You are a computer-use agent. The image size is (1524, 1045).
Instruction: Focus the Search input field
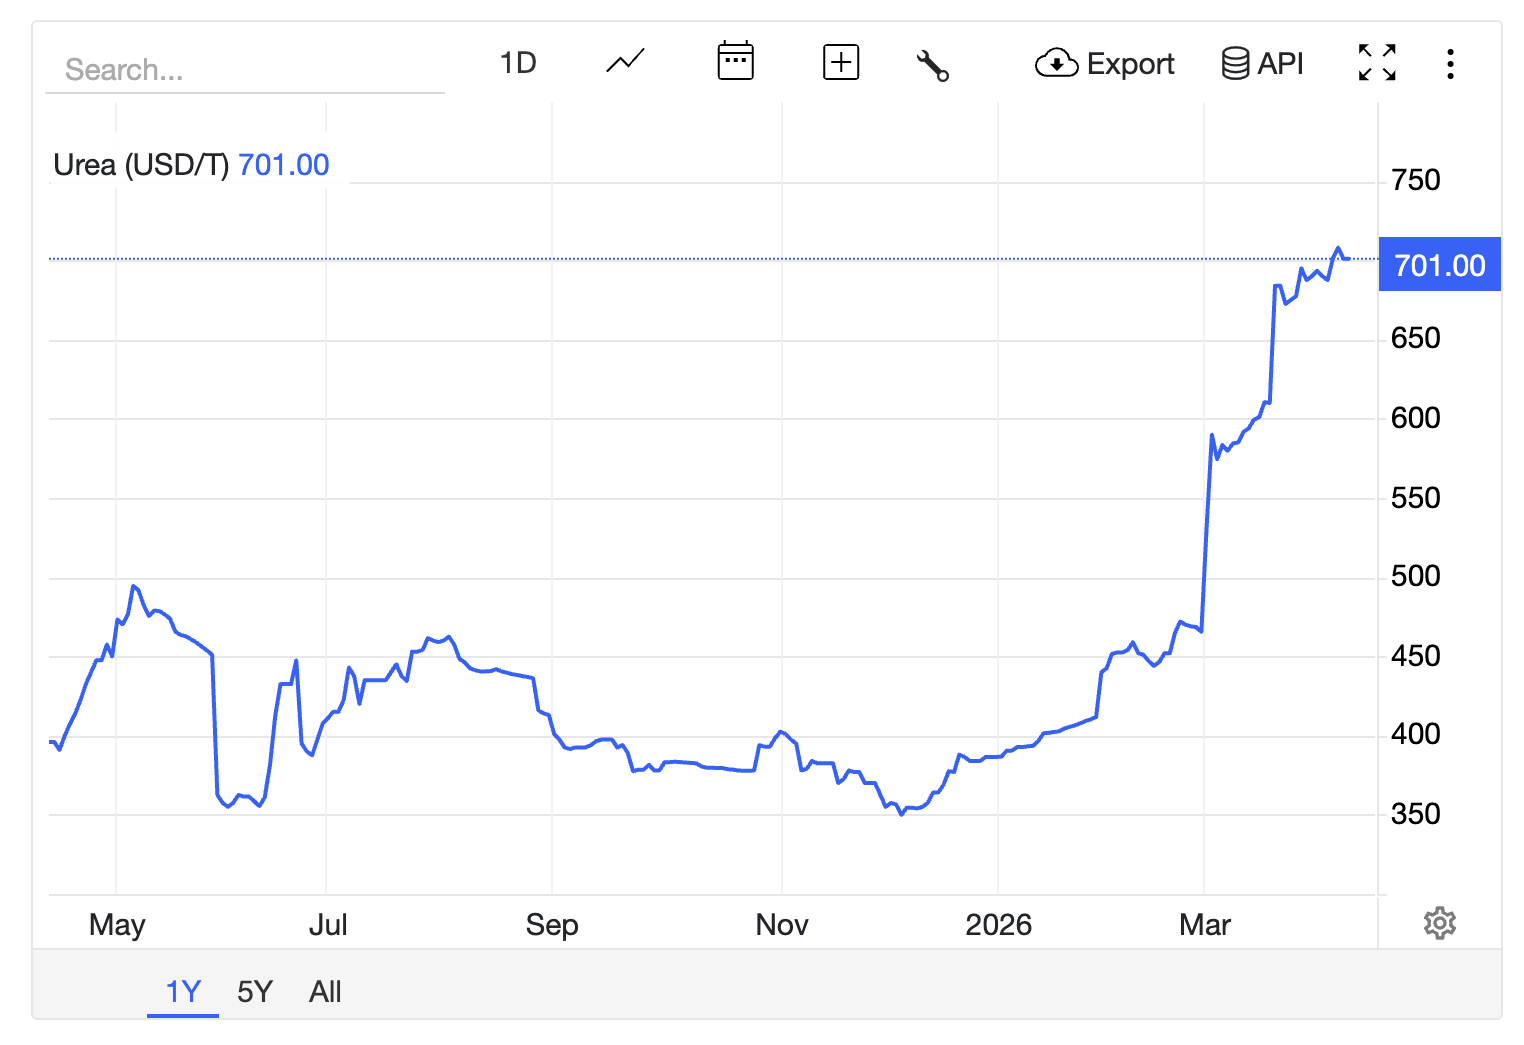coord(245,69)
